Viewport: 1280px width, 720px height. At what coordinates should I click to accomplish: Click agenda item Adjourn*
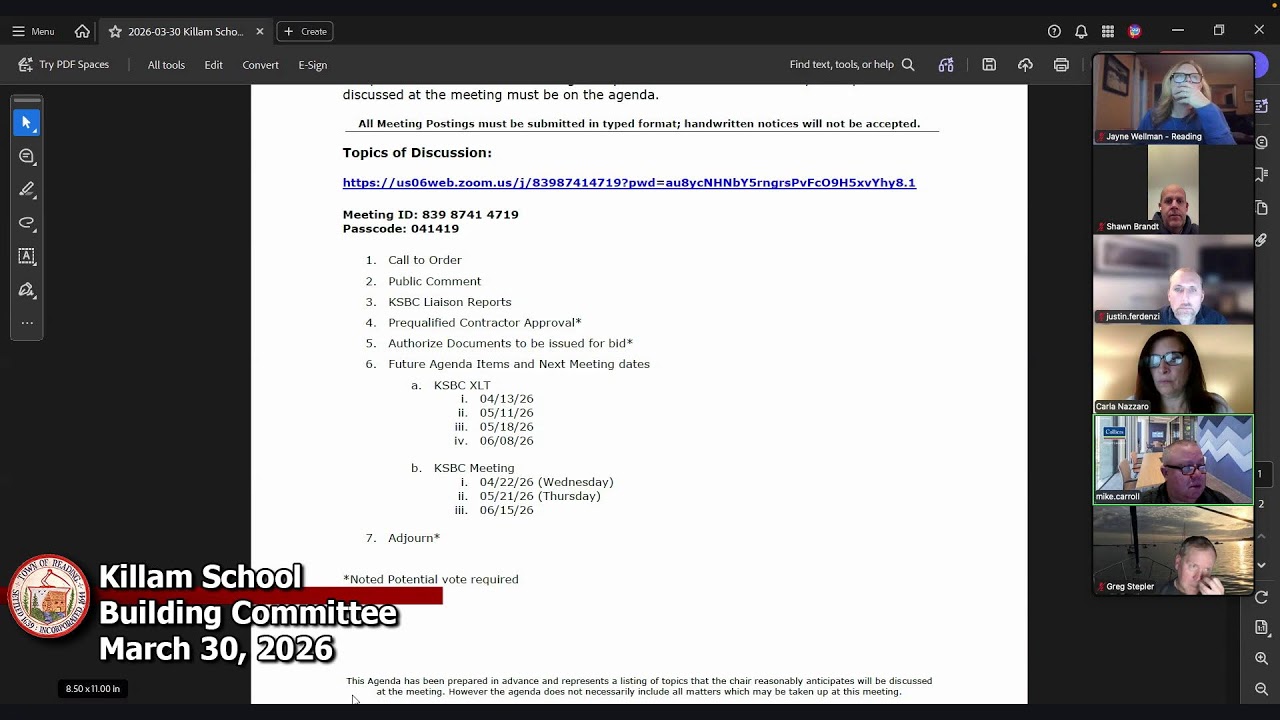[x=414, y=538]
